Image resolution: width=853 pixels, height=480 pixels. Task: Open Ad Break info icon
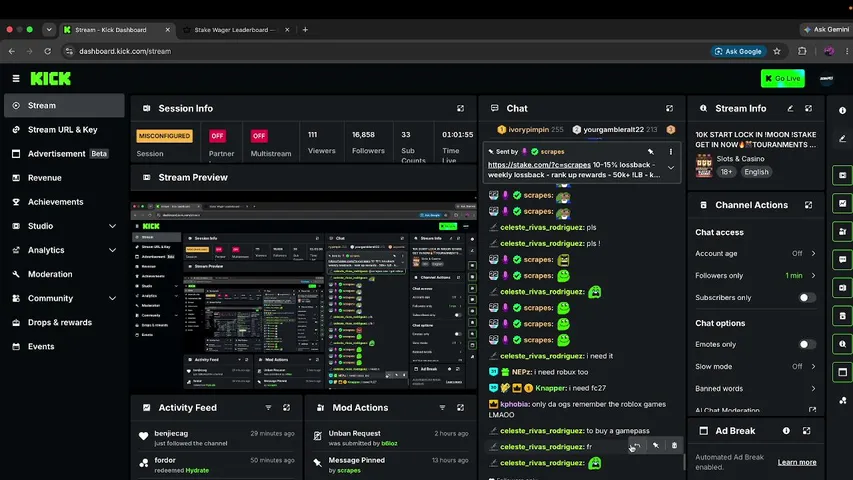(786, 430)
